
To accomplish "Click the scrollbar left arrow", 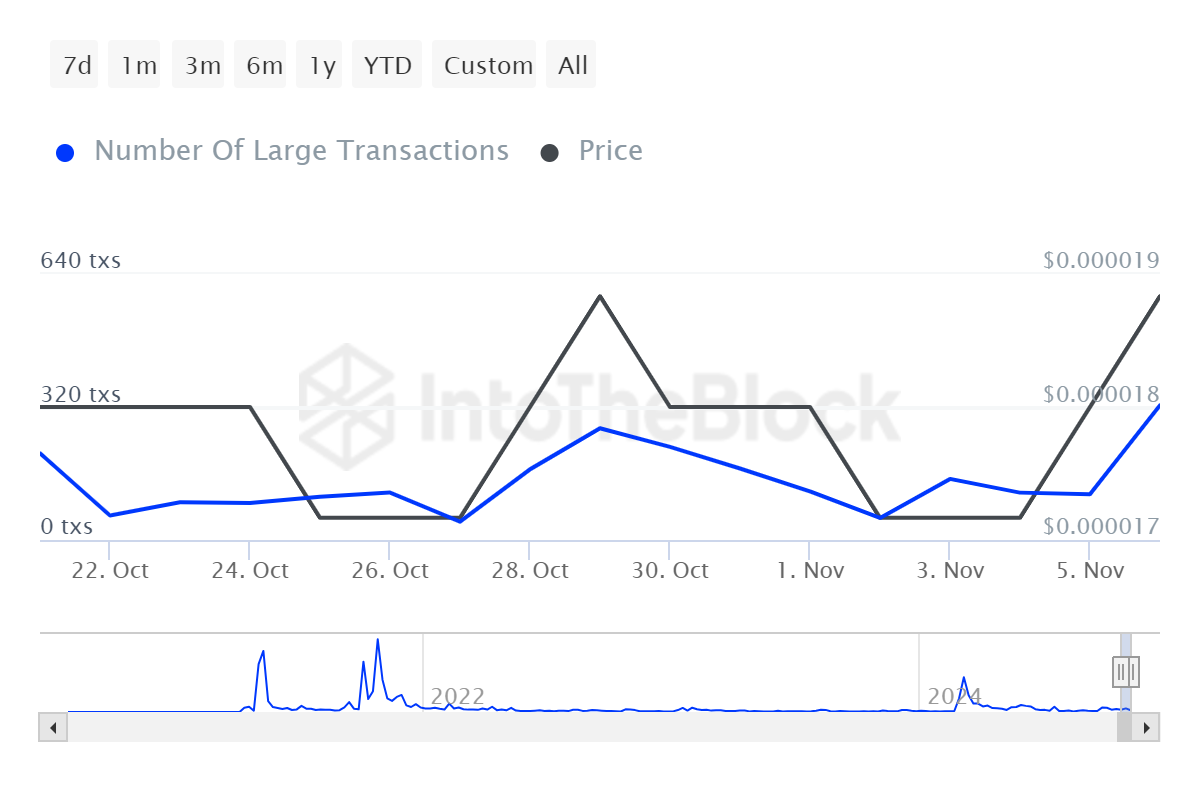I will point(53,727).
